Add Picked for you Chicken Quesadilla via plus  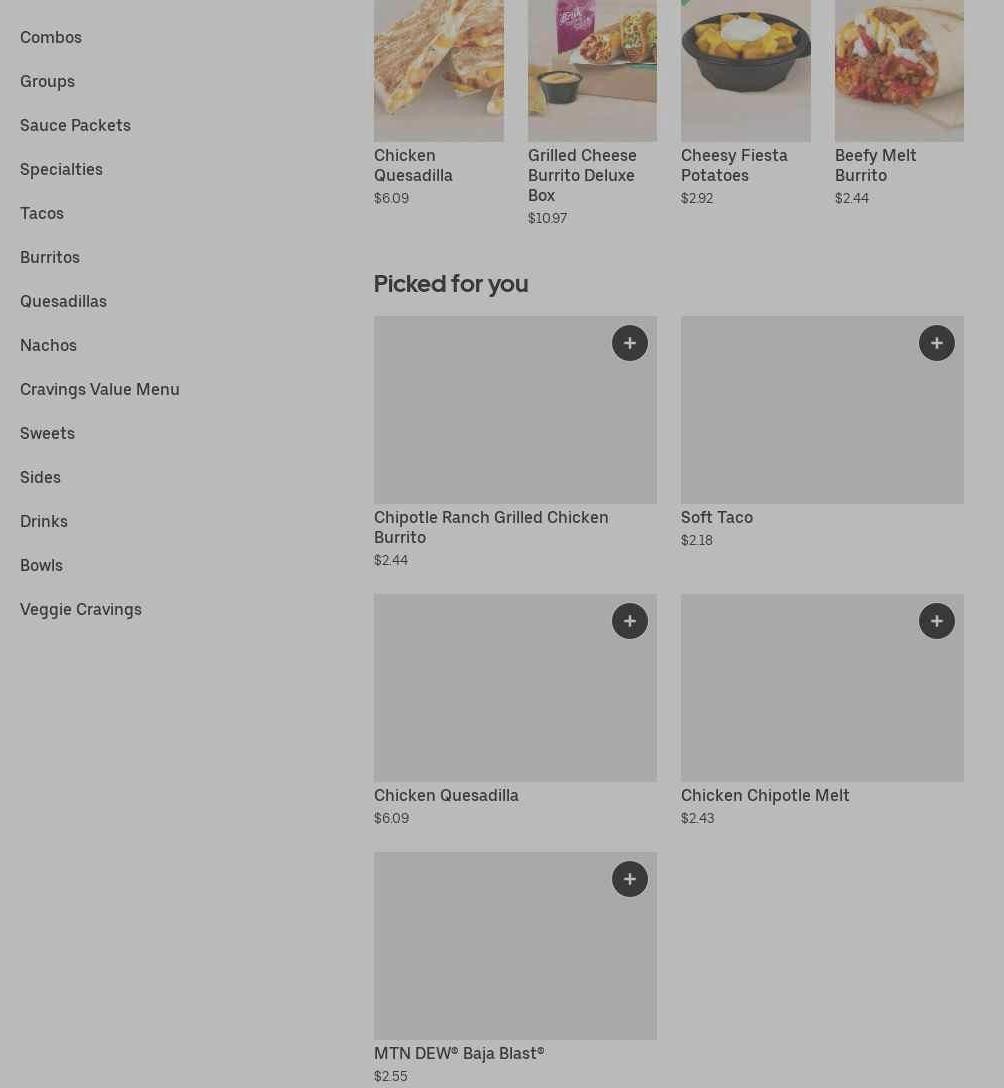coord(629,621)
